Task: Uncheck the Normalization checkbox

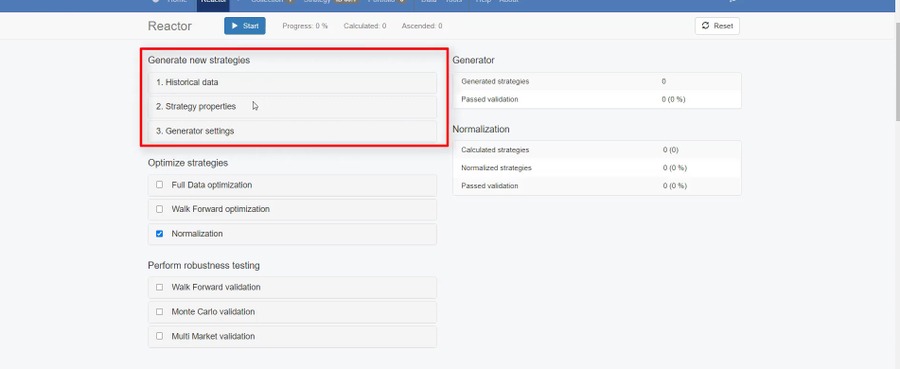Action: click(x=160, y=234)
